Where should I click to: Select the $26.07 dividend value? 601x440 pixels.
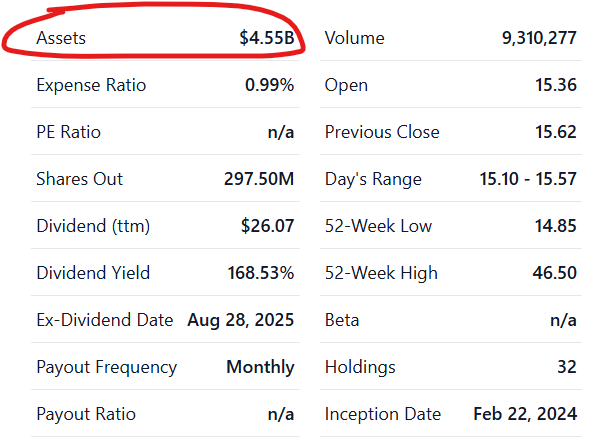(267, 226)
